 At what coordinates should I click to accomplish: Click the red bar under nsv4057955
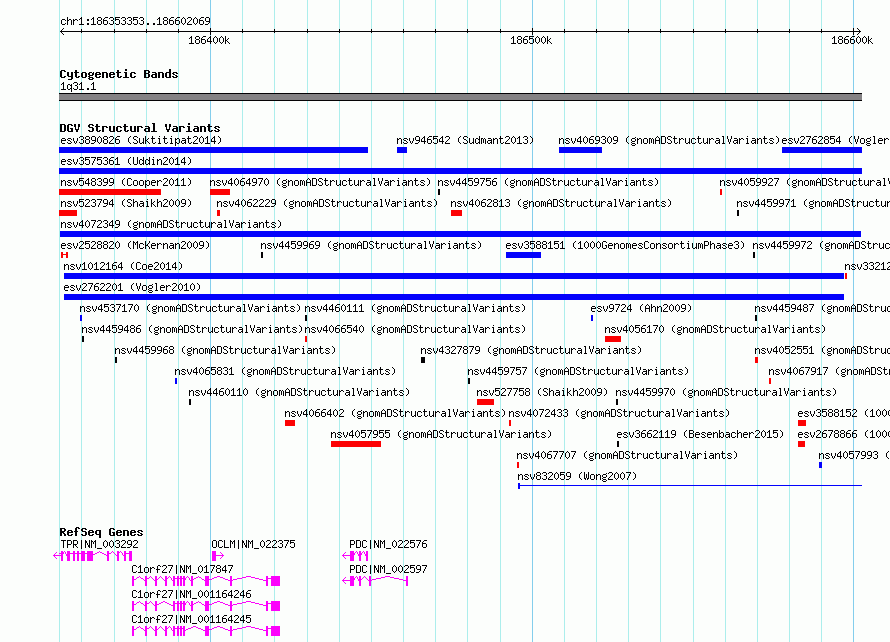(x=356, y=444)
